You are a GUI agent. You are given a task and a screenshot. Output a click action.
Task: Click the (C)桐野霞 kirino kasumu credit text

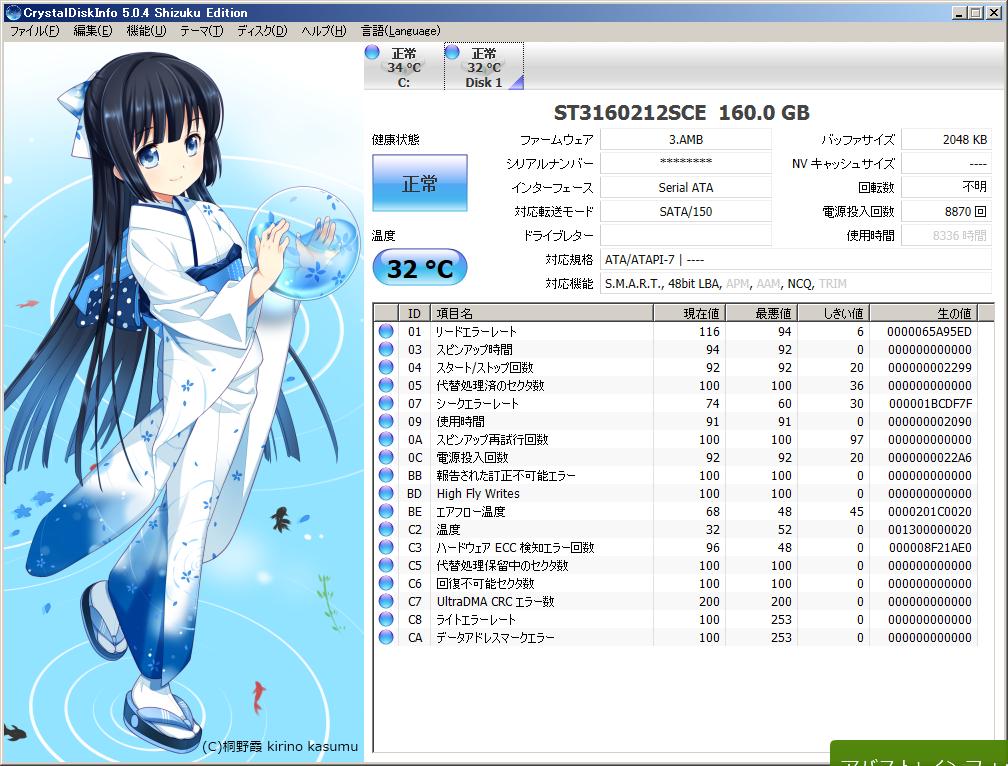click(x=280, y=746)
